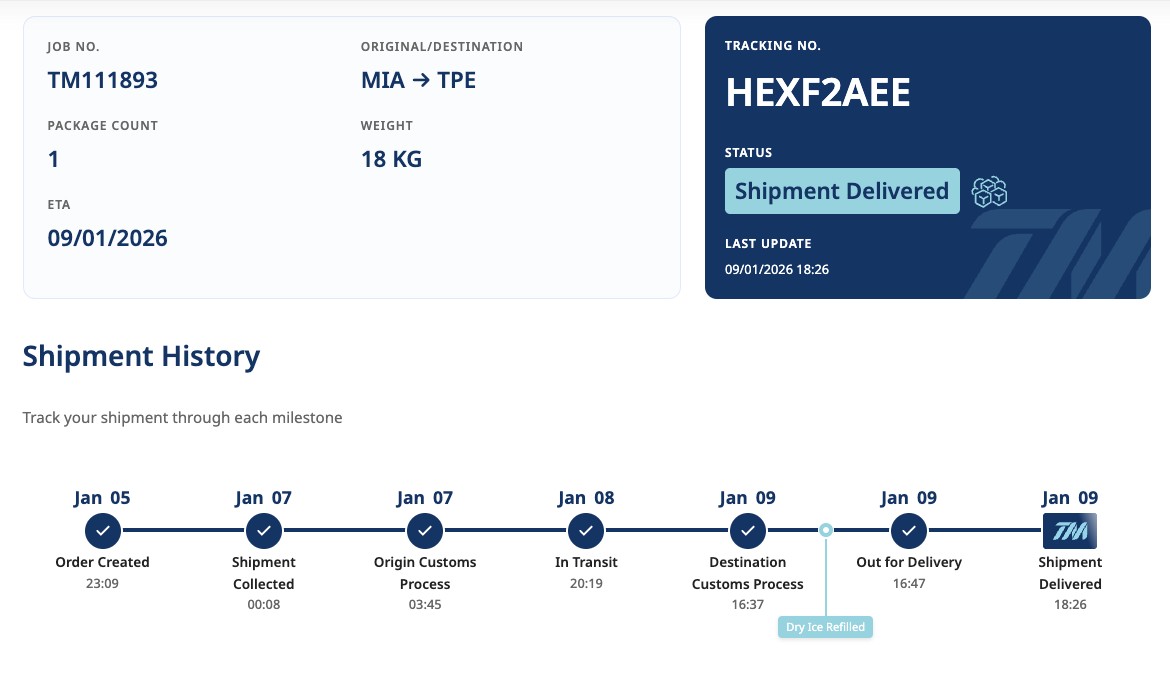The width and height of the screenshot is (1170, 682).
Task: Select the Origin Customs Process checkmark
Action: point(425,530)
